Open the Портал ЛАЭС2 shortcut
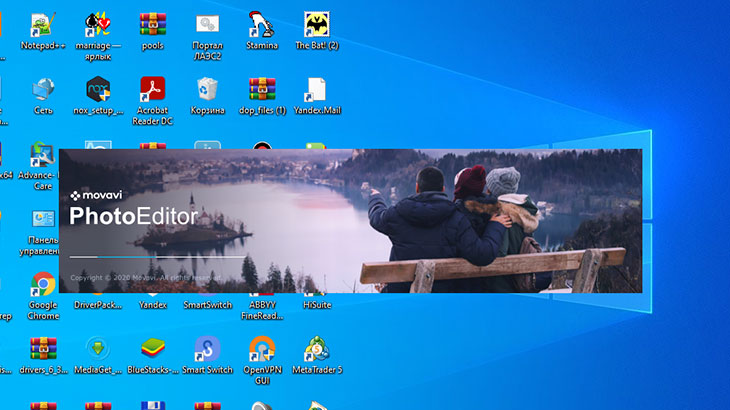 [x=207, y=24]
